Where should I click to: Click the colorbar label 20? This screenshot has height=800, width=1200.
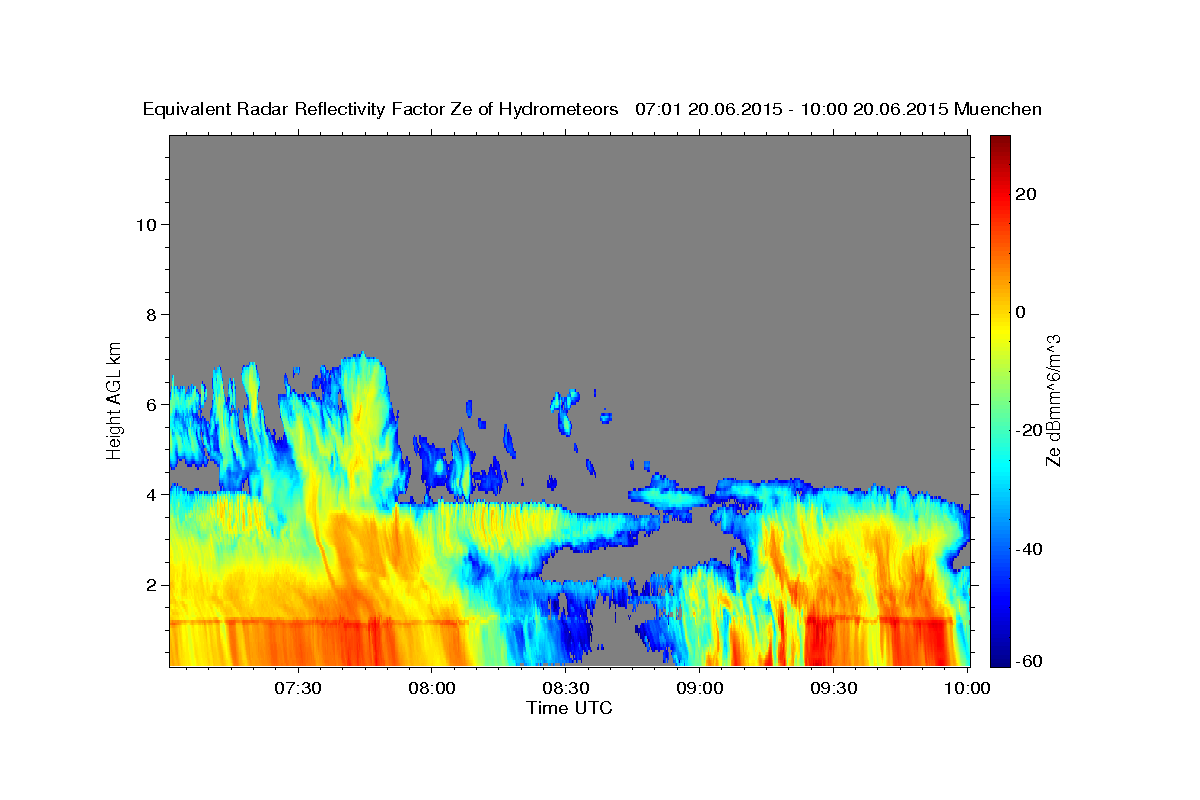click(1025, 194)
